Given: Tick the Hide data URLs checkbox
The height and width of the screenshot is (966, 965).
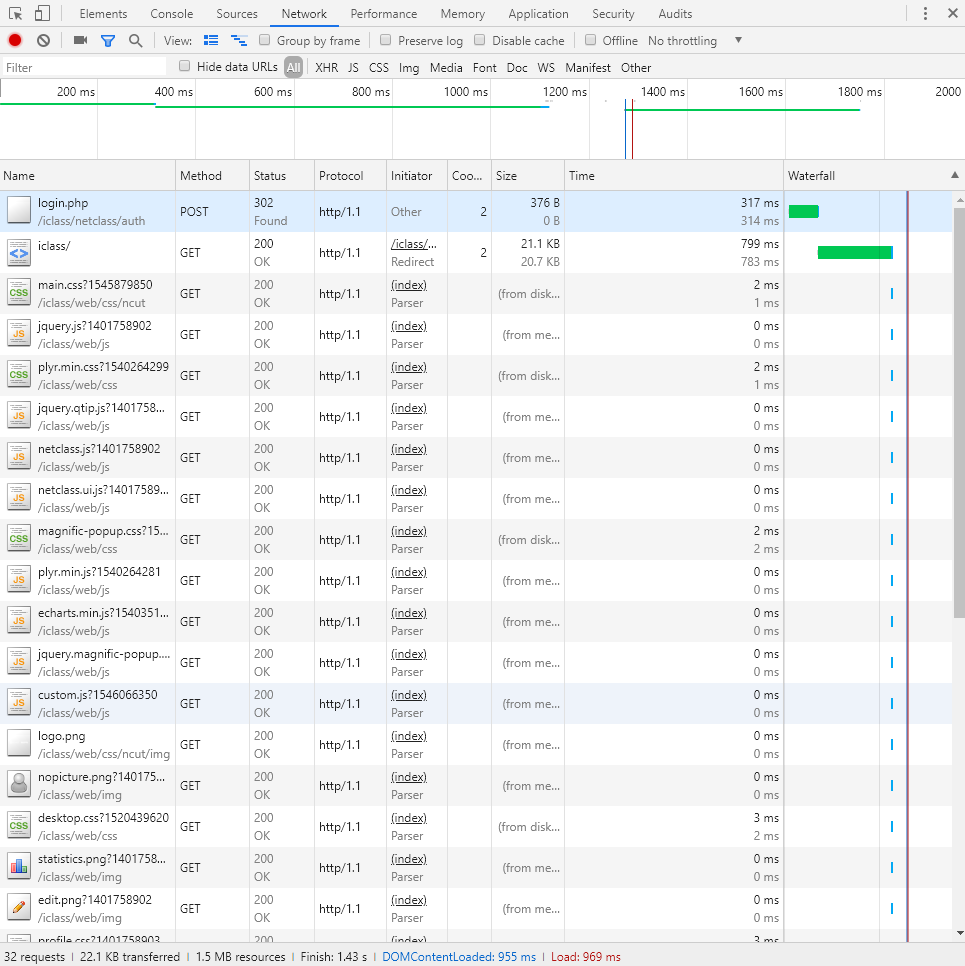Looking at the screenshot, I should pos(184,67).
